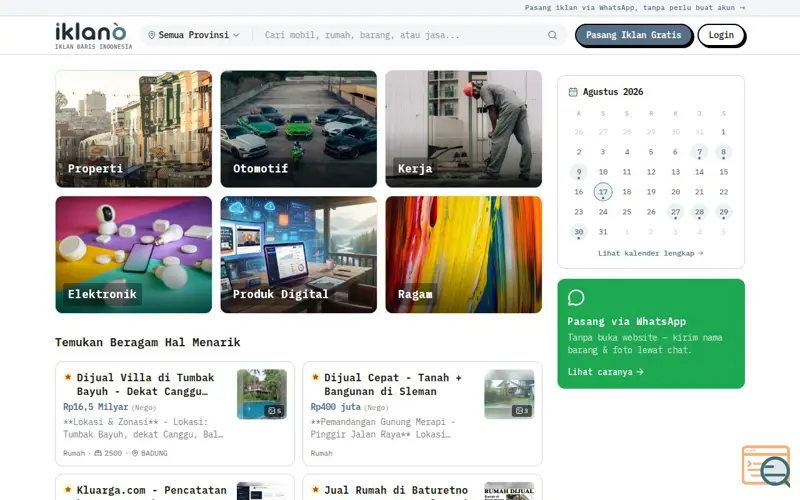Select August 8 on the calendar
This screenshot has height=500, width=800.
pos(723,152)
